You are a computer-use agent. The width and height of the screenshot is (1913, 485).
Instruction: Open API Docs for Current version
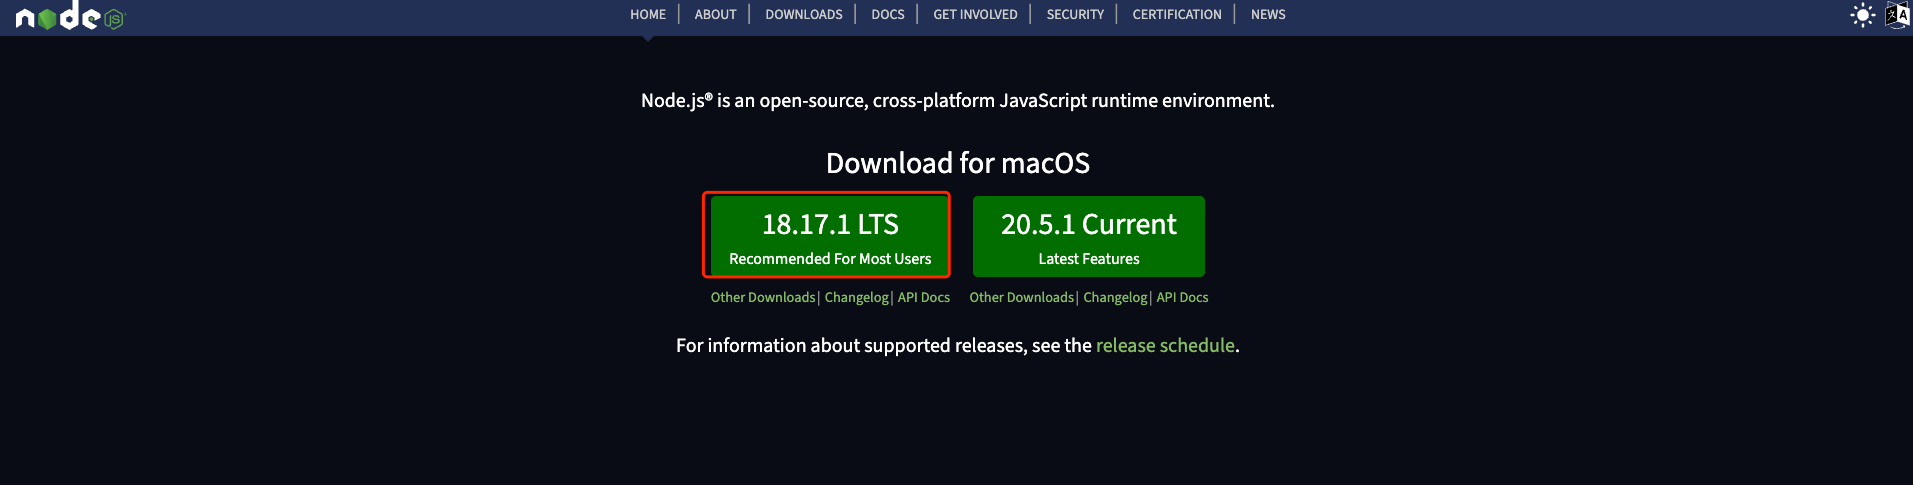point(1182,298)
